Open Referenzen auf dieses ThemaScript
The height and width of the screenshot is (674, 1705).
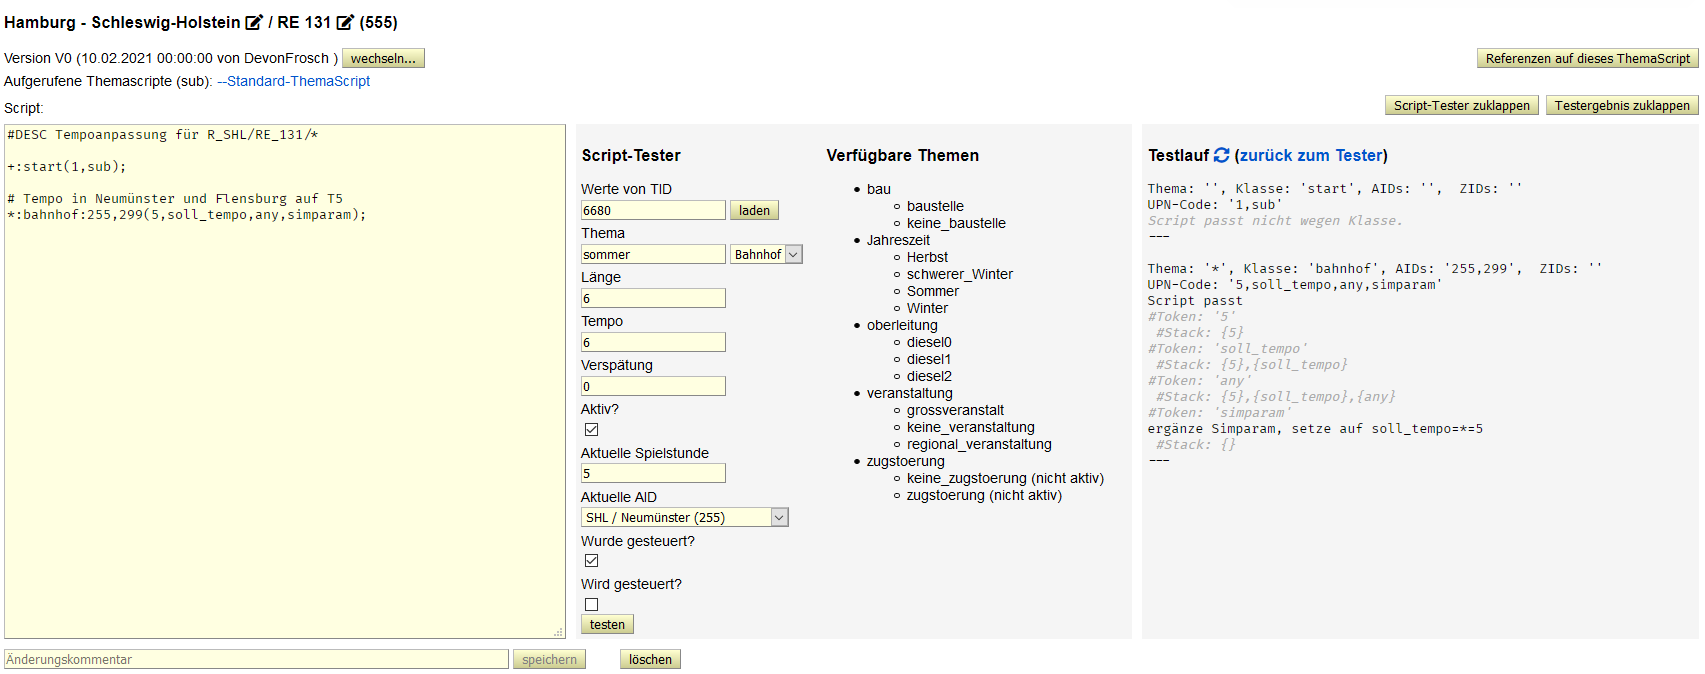point(1587,59)
